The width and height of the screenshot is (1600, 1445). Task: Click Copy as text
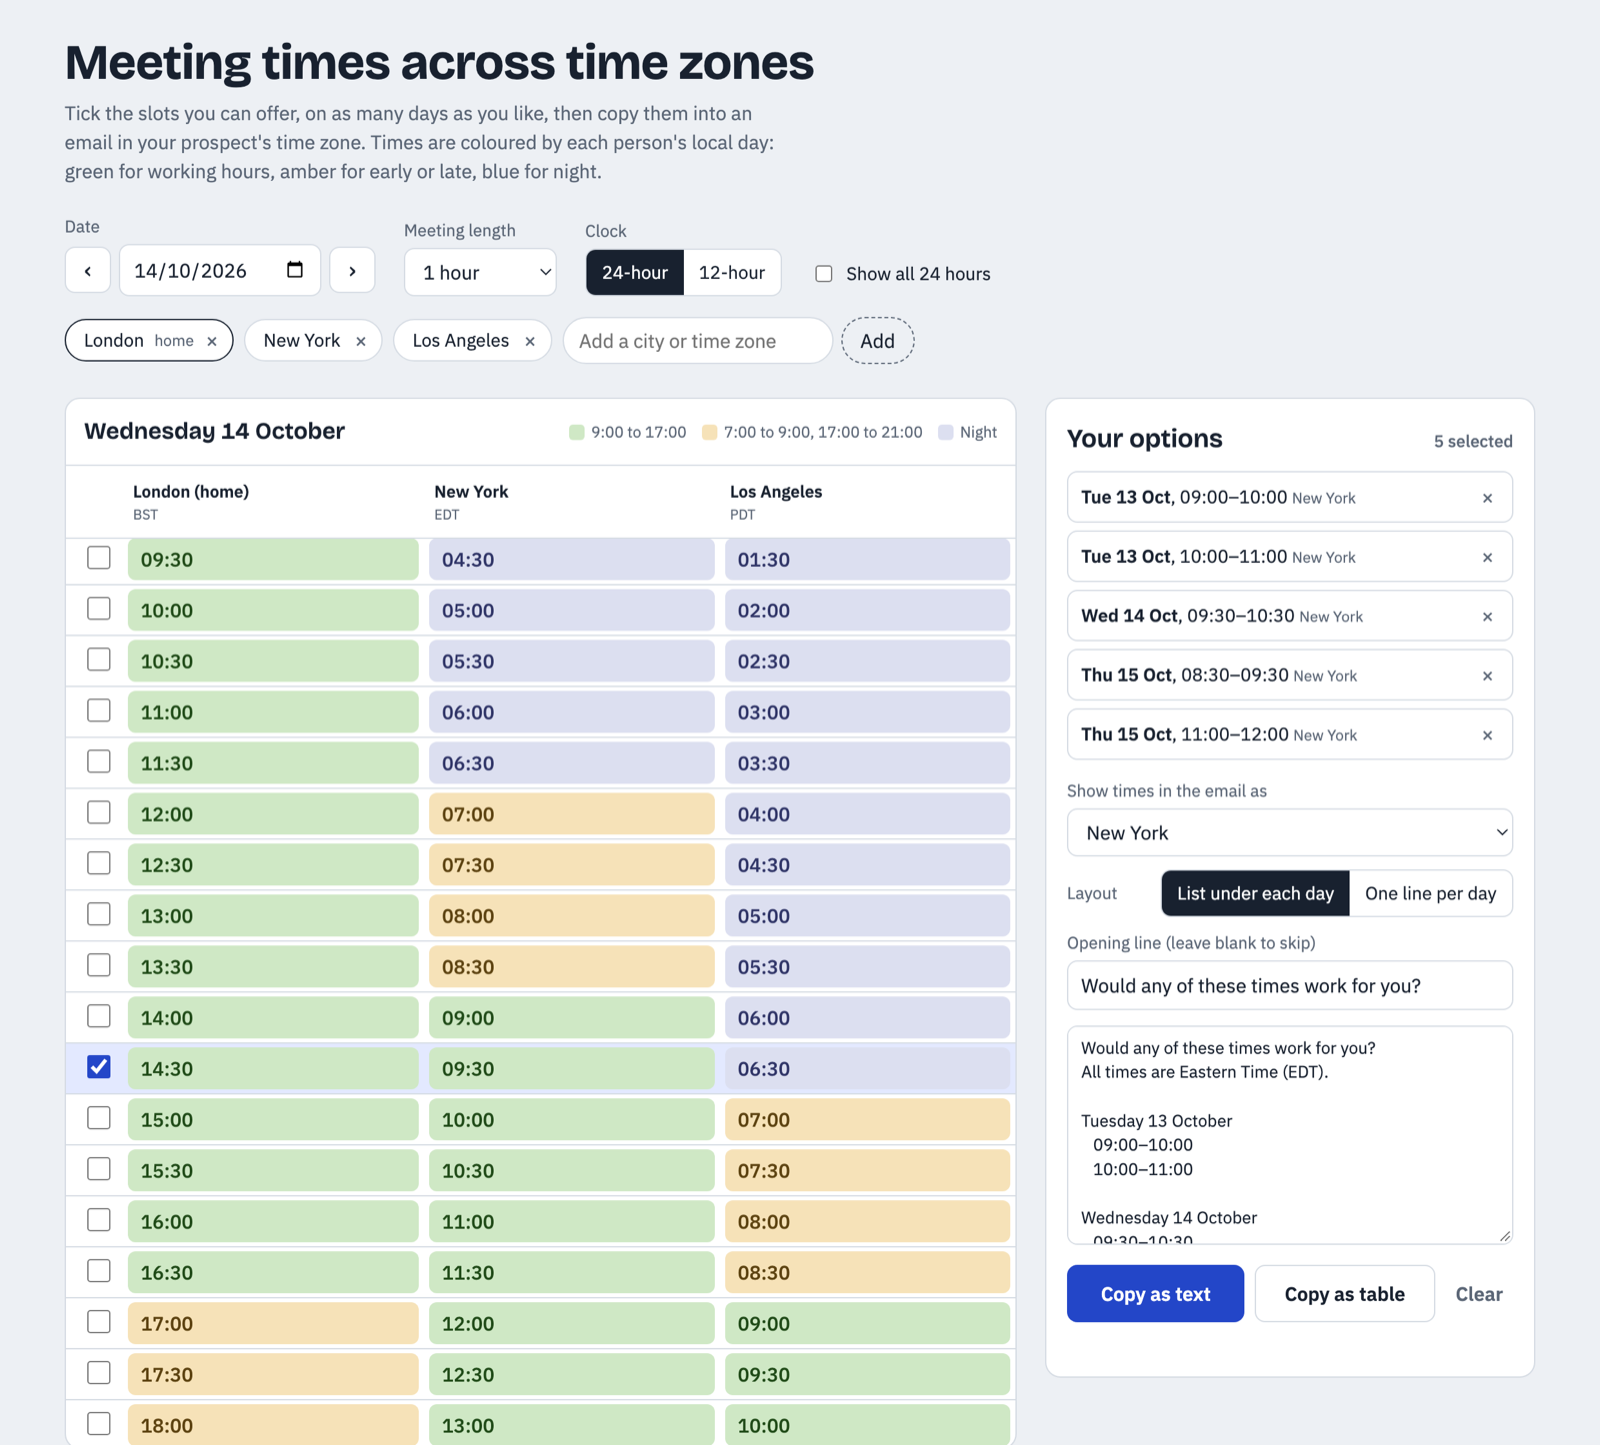[x=1155, y=1294]
